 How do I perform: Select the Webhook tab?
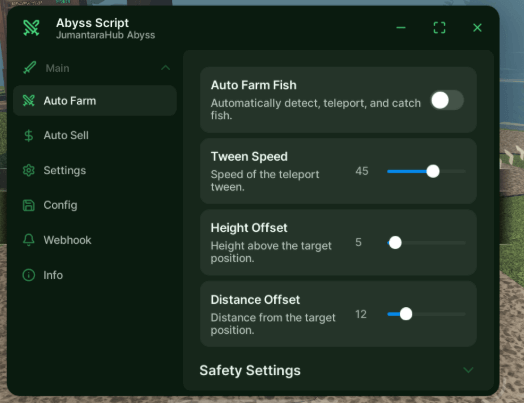tap(95, 240)
